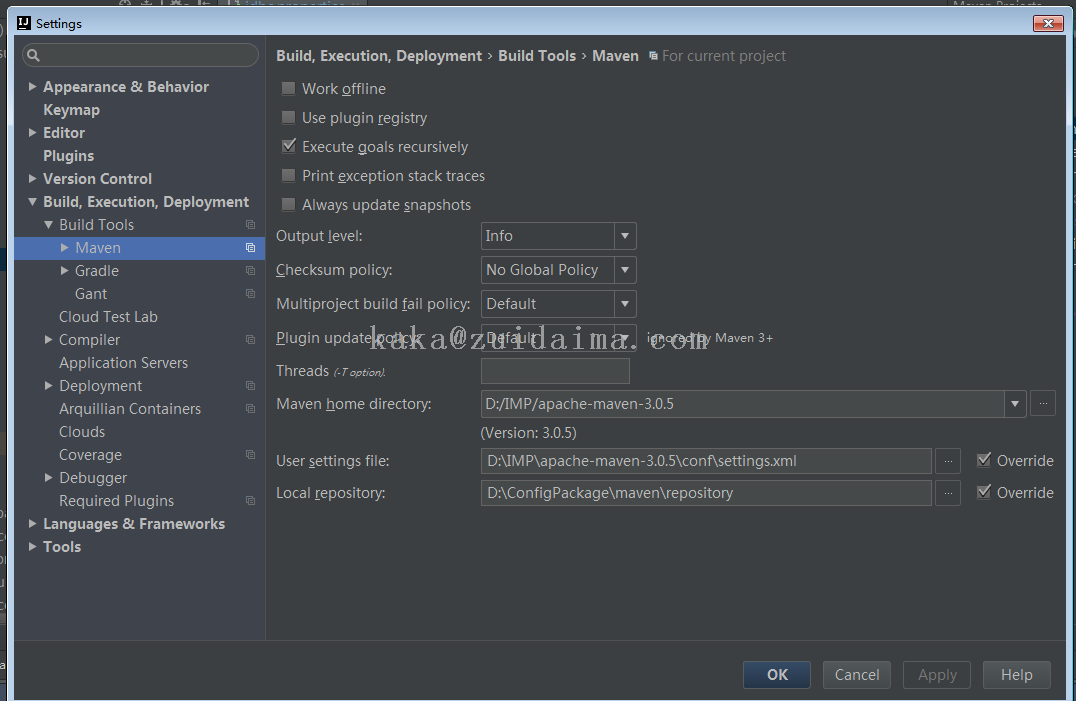The height and width of the screenshot is (701, 1076).
Task: Click OK to confirm settings
Action: [777, 675]
